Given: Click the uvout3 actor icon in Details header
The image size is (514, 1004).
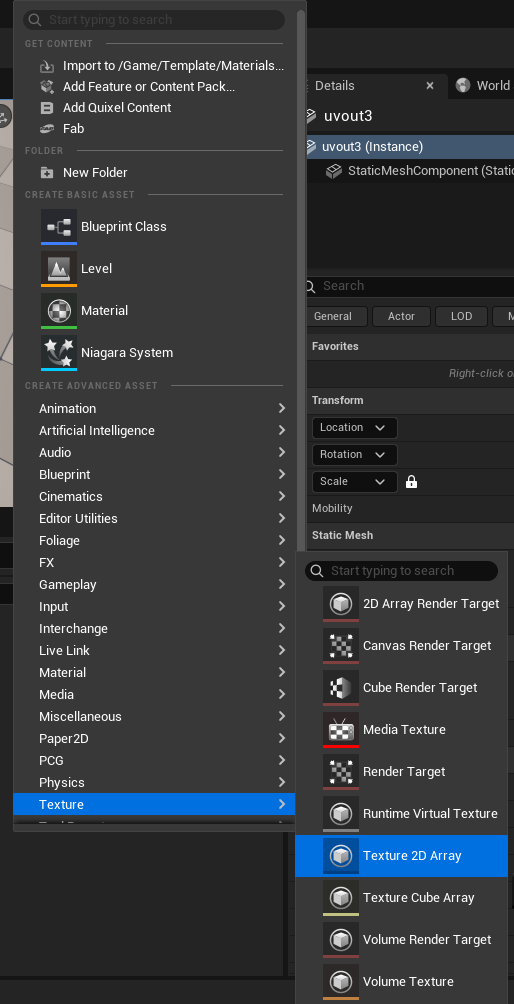Looking at the screenshot, I should pyautogui.click(x=311, y=116).
